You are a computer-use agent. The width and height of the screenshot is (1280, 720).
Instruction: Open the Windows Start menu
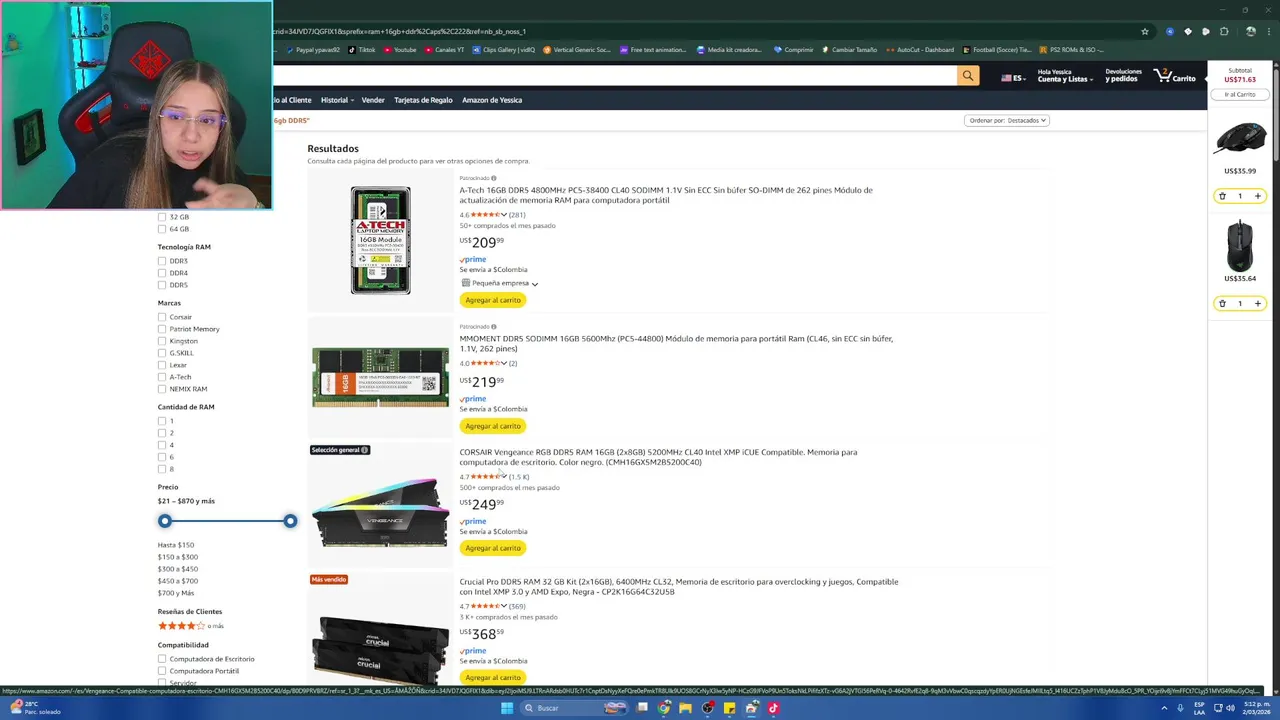pyautogui.click(x=507, y=708)
